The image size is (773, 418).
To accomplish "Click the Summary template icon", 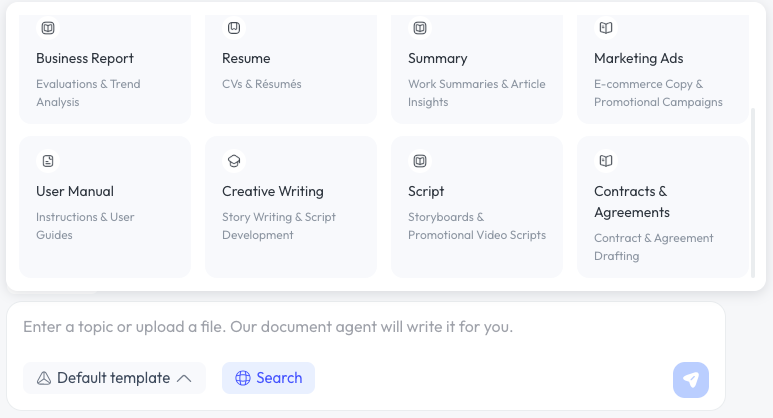I will click(420, 28).
